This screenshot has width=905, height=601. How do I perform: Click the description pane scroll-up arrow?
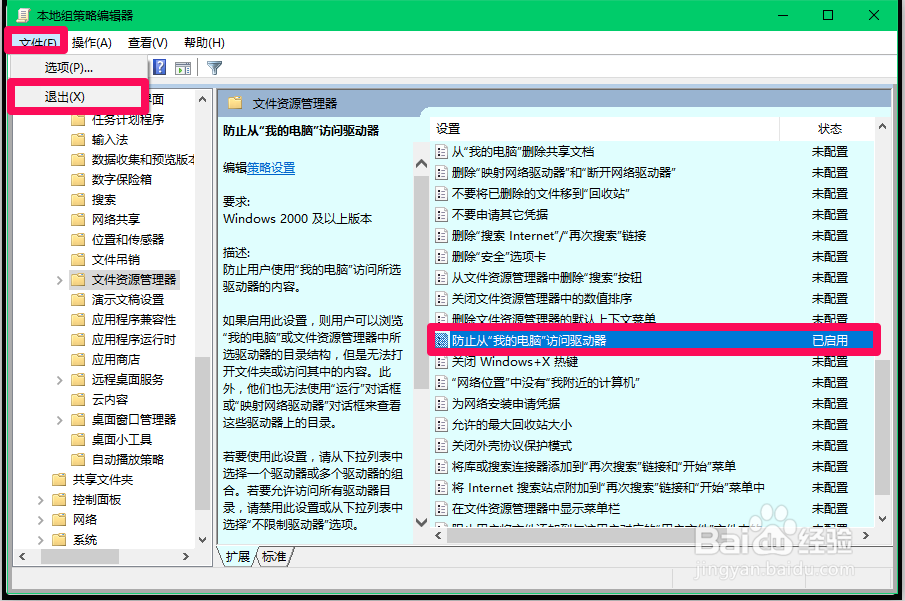coord(421,164)
